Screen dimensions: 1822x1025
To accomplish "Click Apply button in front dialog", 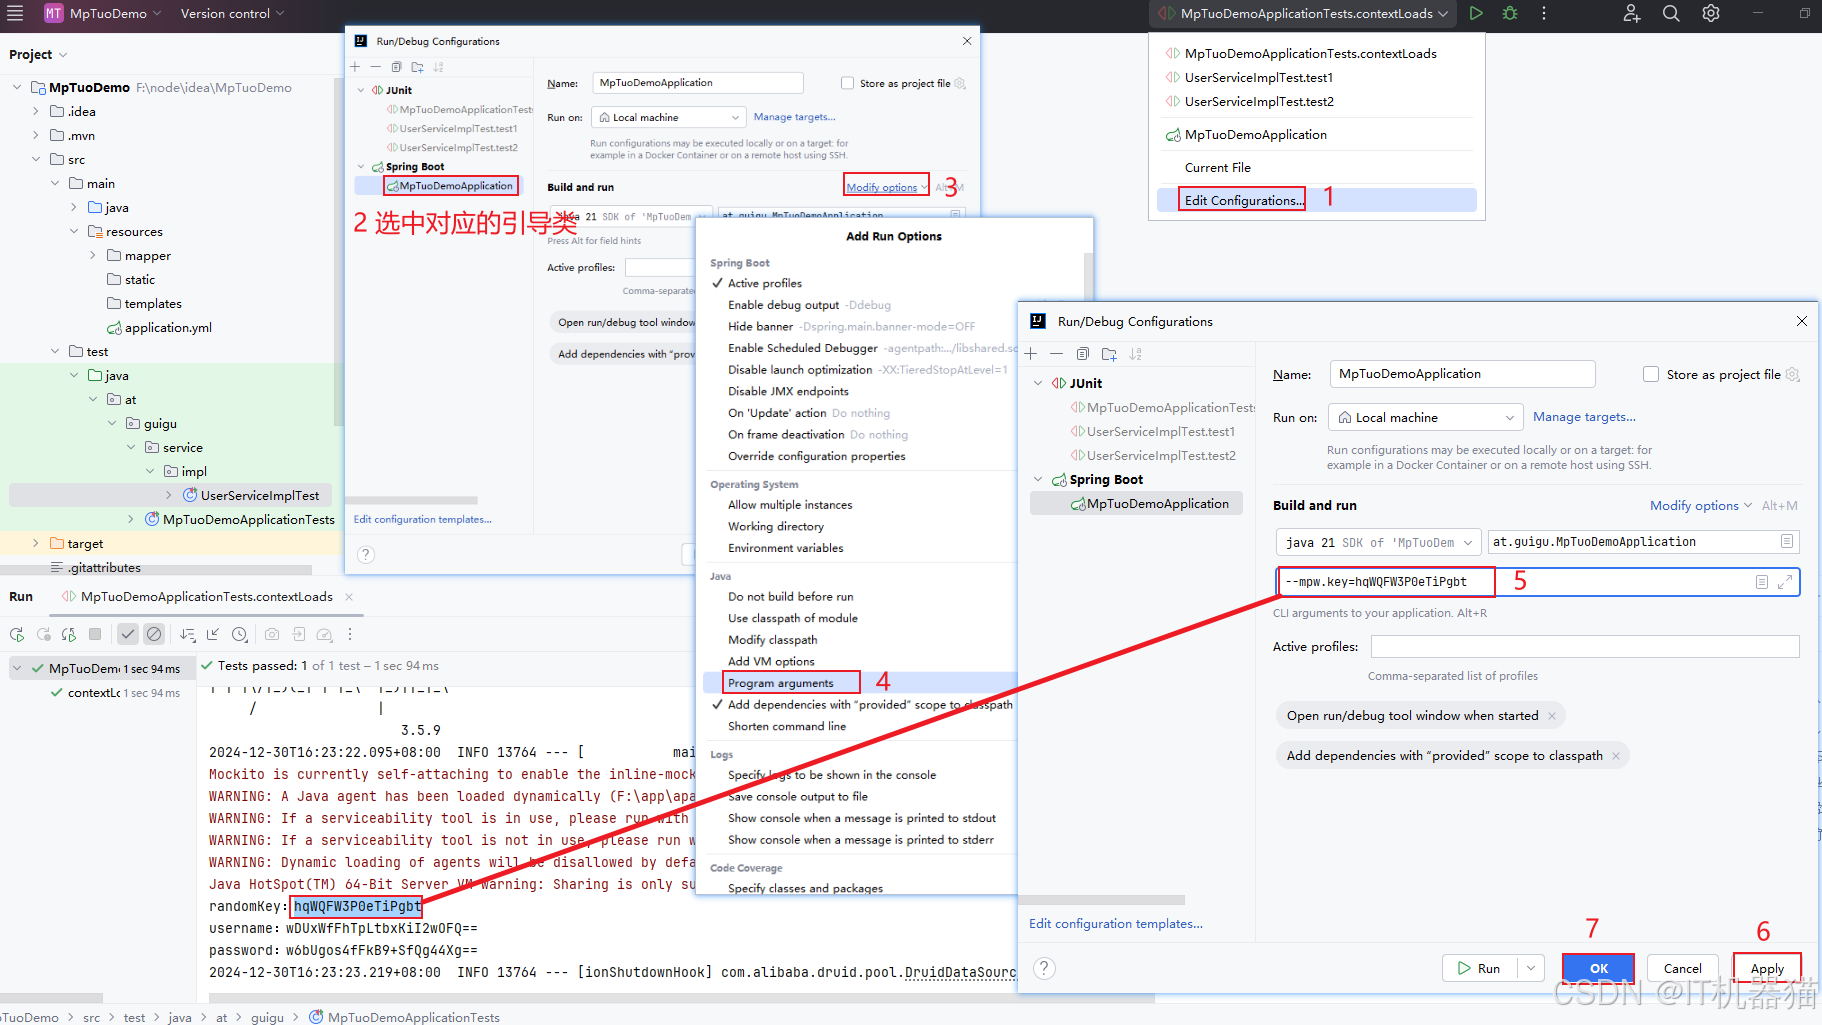I will [1767, 968].
